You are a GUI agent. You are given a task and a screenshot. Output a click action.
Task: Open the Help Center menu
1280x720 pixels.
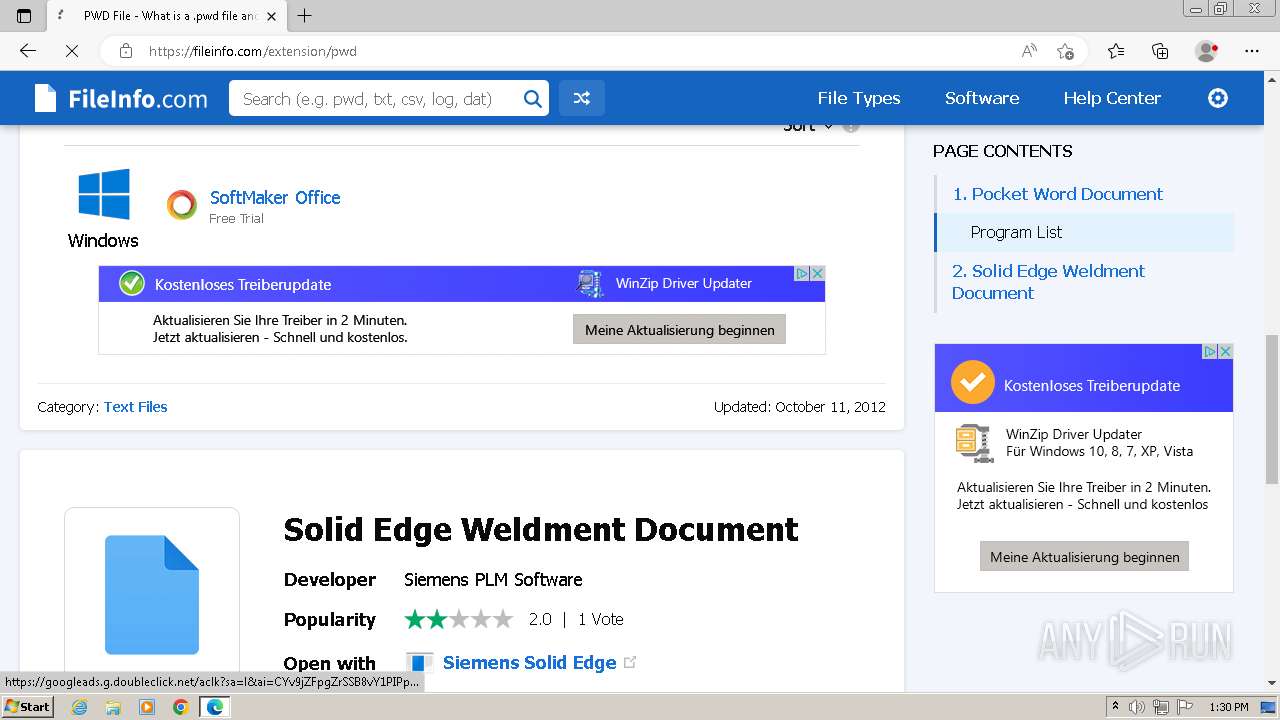(x=1112, y=98)
